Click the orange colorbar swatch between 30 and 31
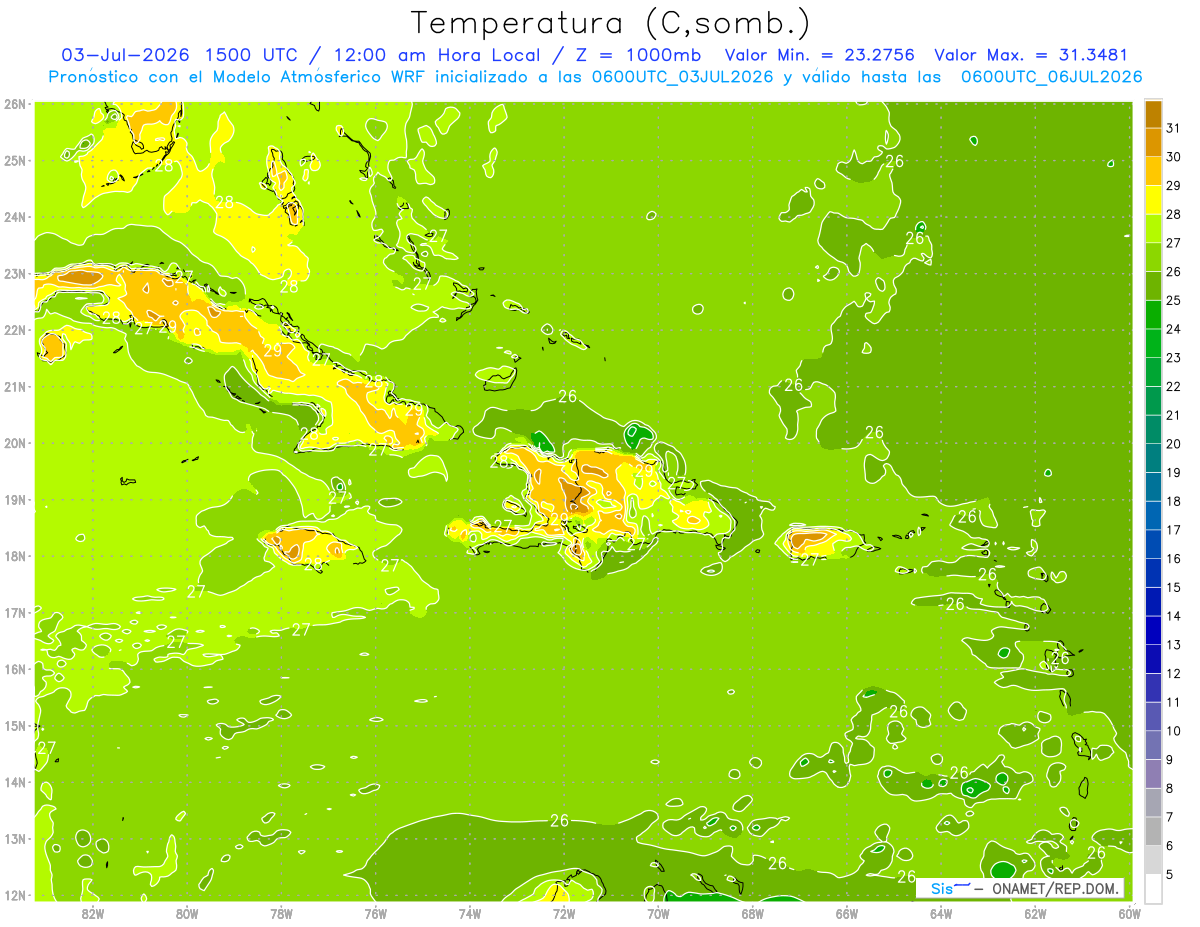The width and height of the screenshot is (1200, 927). coord(1154,143)
